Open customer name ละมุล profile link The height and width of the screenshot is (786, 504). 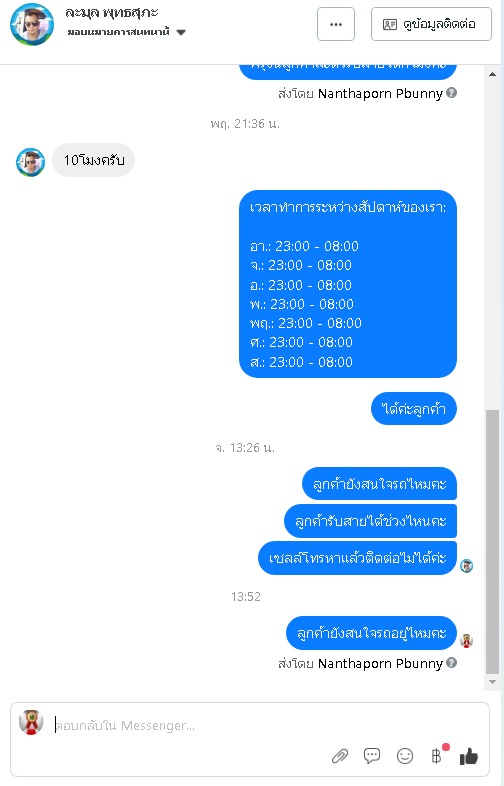click(112, 14)
